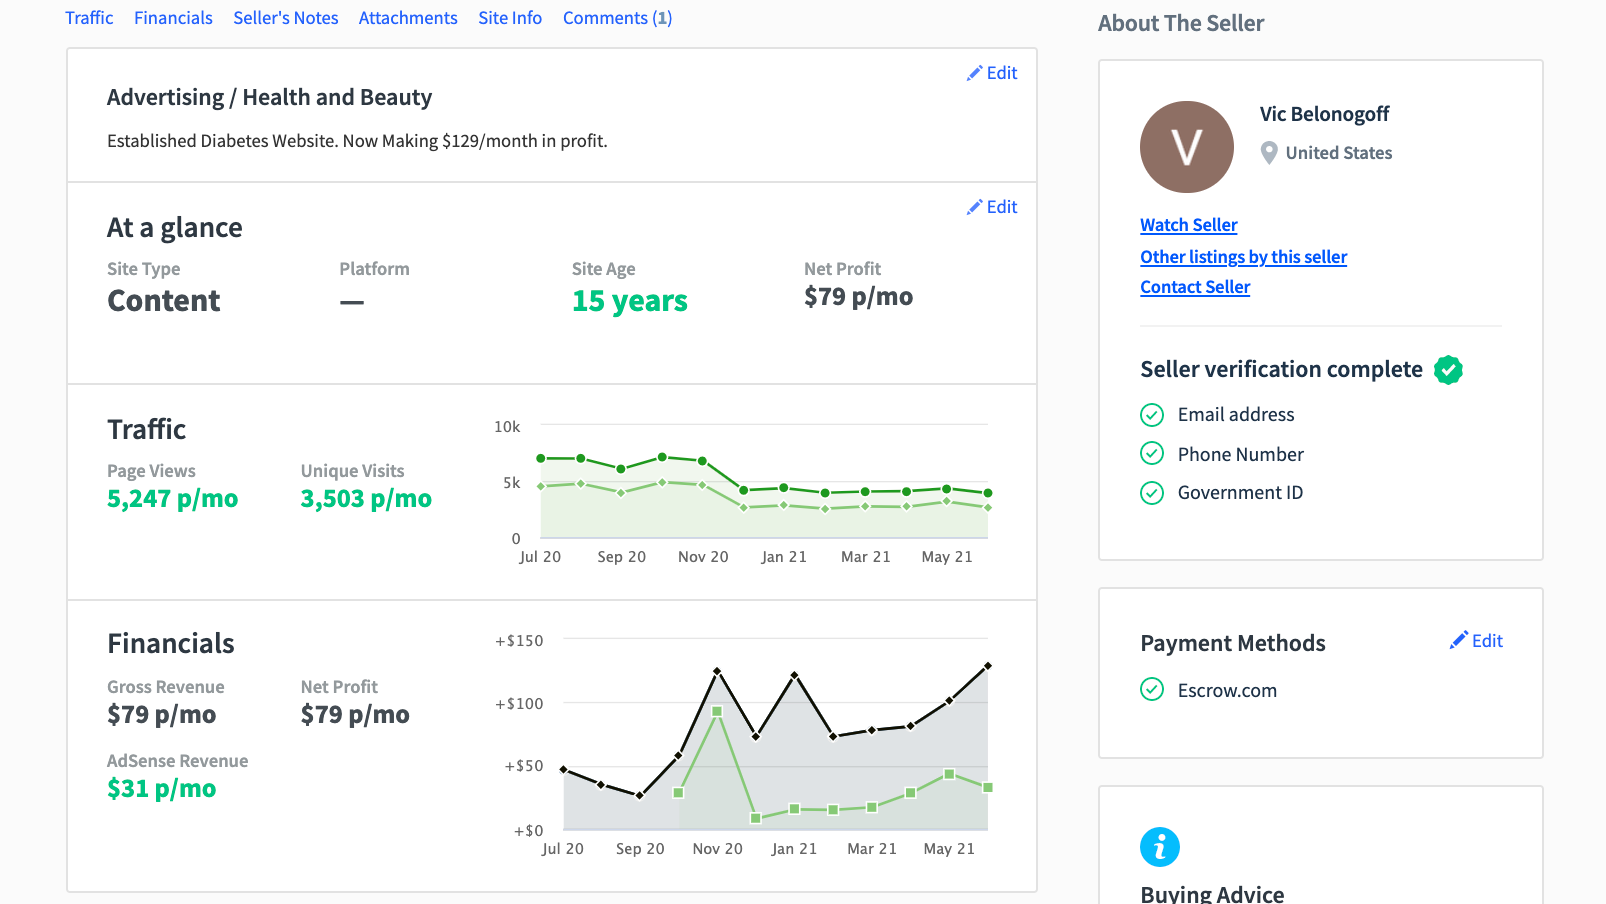This screenshot has height=904, width=1606.
Task: Open Other listings by this seller
Action: tap(1243, 257)
